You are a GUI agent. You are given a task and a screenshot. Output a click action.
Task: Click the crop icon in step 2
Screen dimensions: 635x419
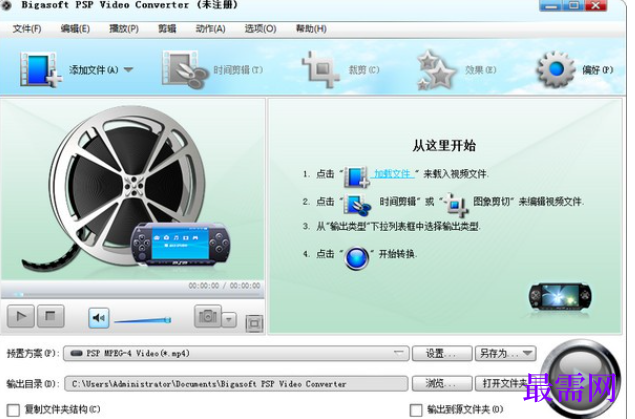[456, 204]
